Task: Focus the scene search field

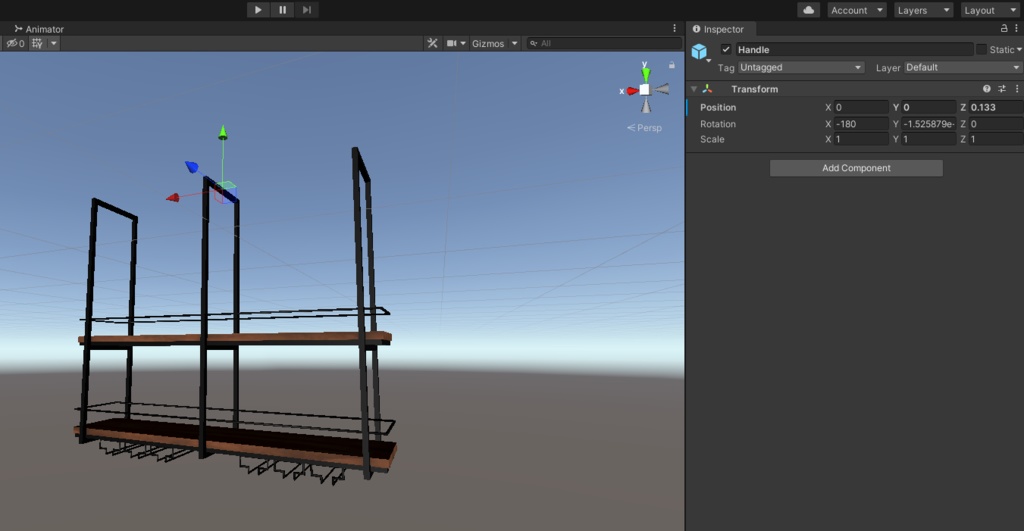Action: pos(604,43)
